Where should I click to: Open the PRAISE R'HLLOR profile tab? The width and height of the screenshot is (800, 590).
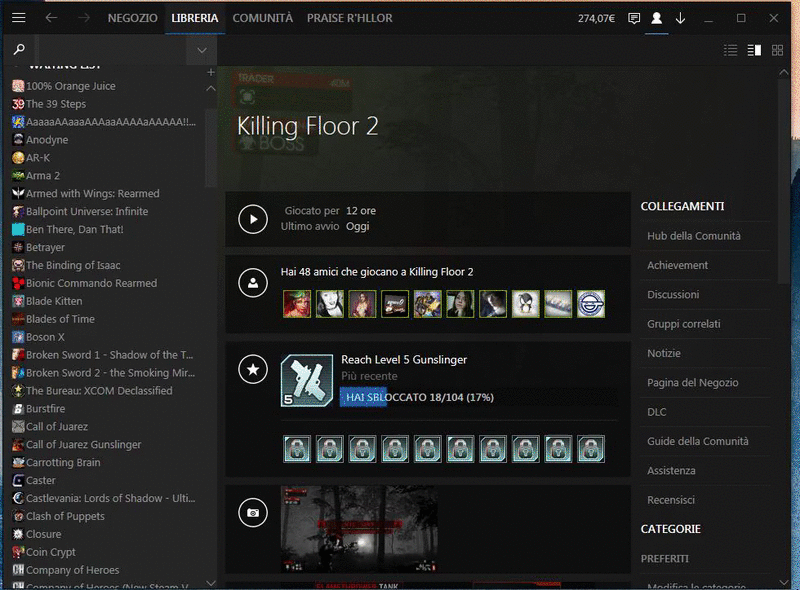click(349, 18)
